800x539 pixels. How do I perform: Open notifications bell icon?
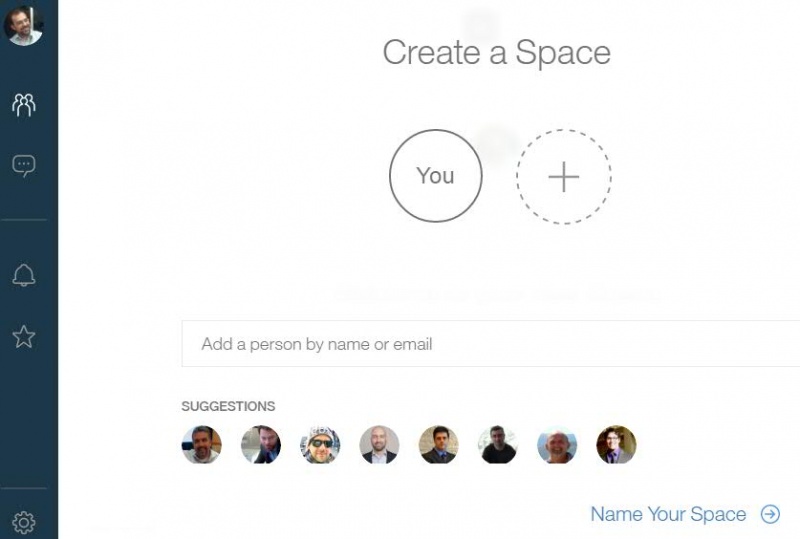click(23, 275)
